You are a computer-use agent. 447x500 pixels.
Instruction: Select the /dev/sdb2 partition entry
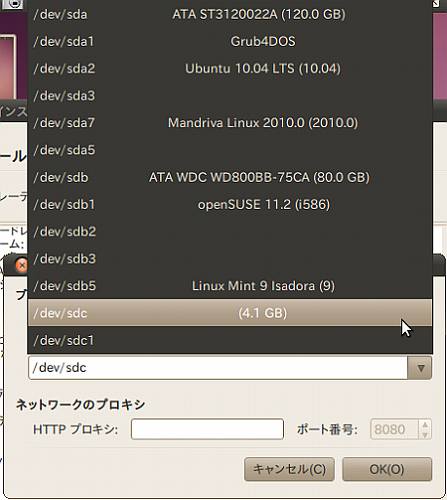pos(230,232)
